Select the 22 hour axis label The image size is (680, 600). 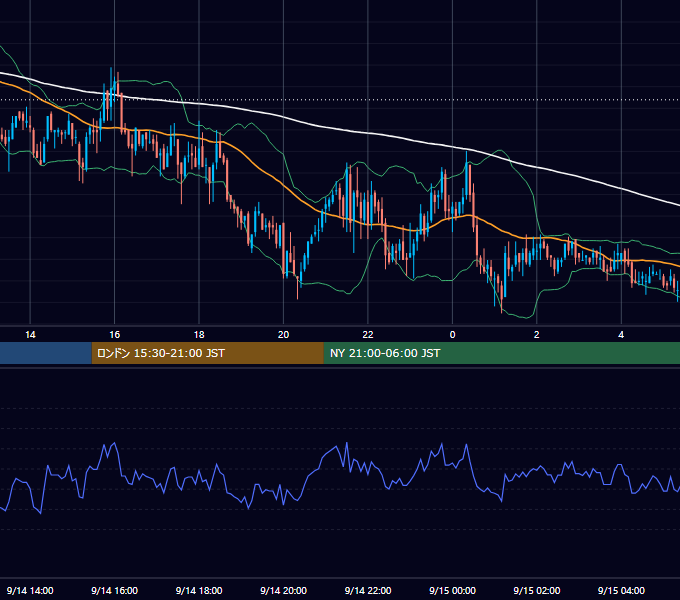point(368,335)
